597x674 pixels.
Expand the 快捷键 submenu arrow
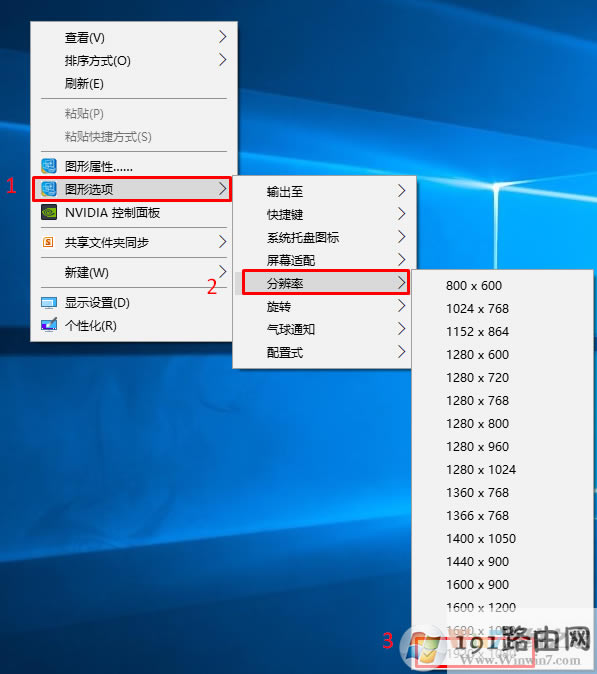(x=401, y=214)
